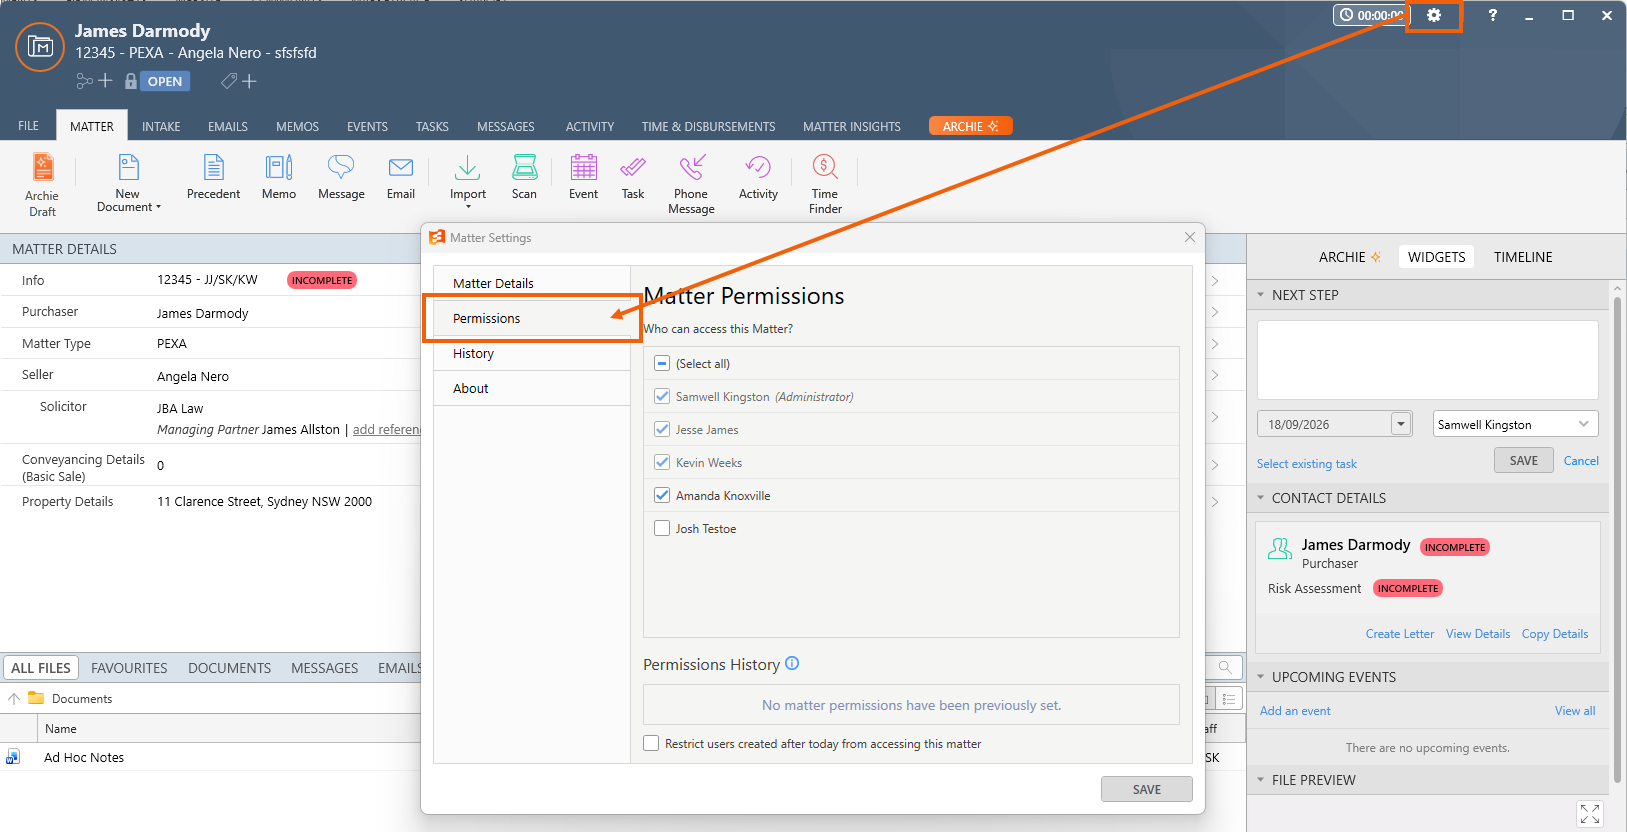Uncheck Amanda Knoxville's access

662,495
